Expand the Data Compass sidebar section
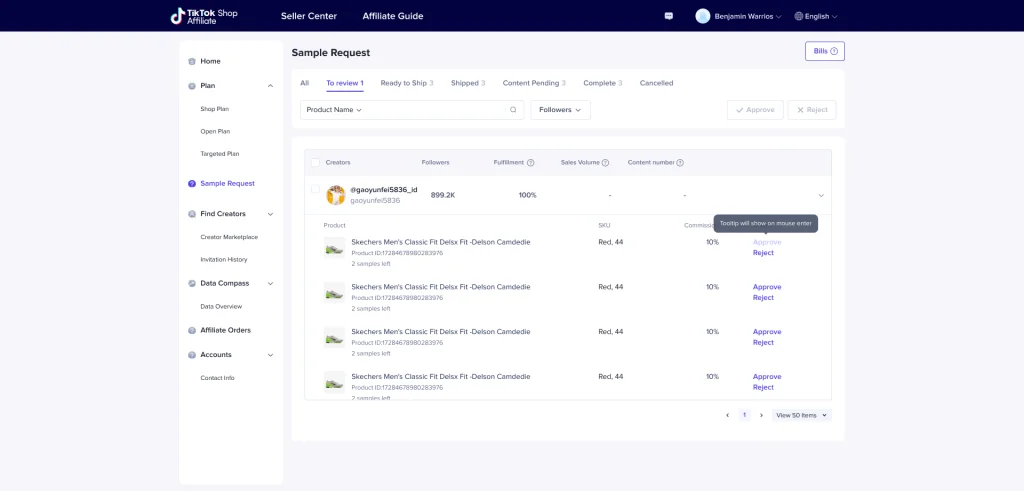 [270, 283]
